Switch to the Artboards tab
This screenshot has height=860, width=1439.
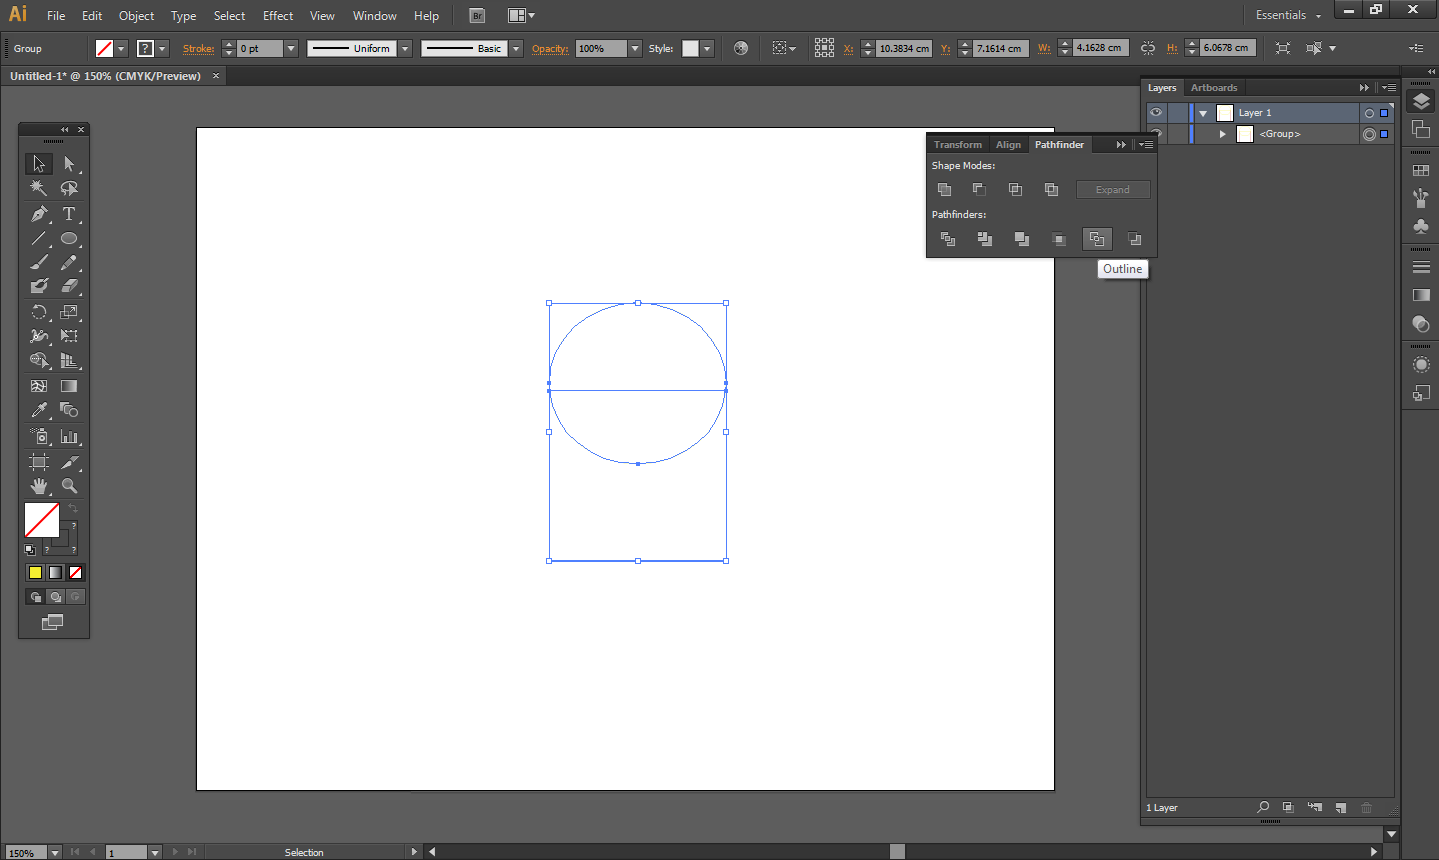coord(1213,87)
